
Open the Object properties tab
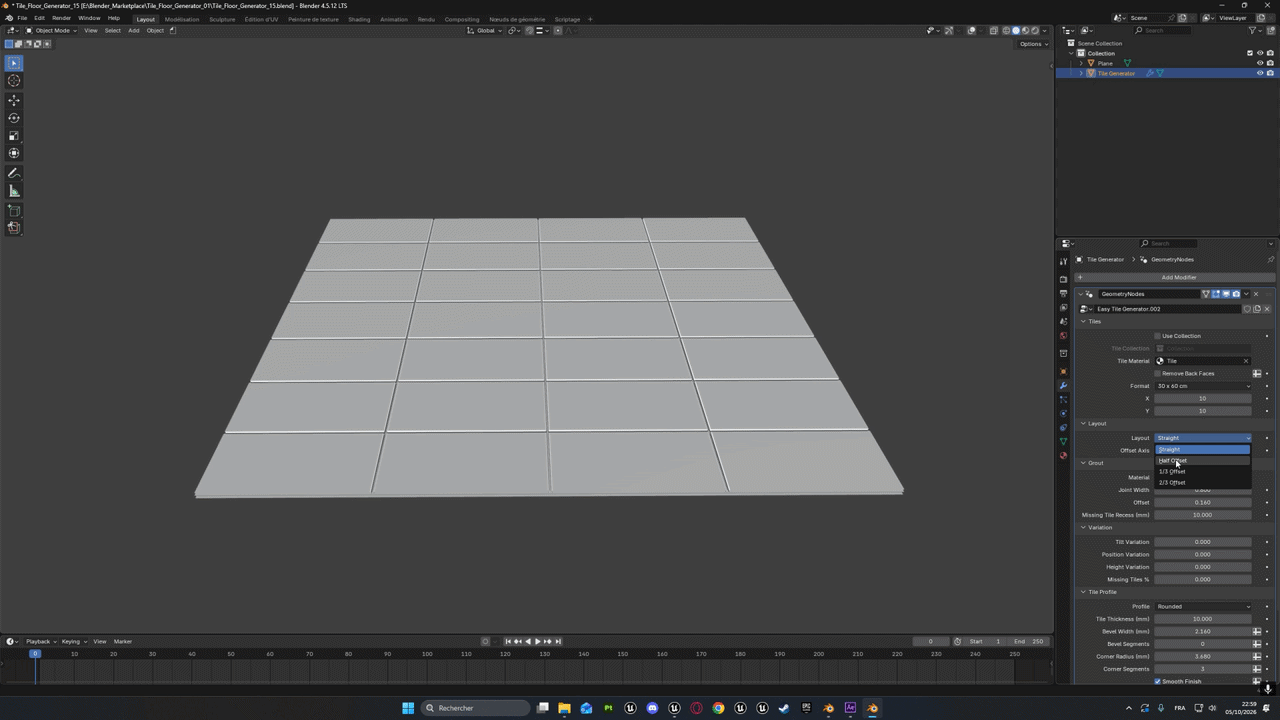pyautogui.click(x=1063, y=371)
